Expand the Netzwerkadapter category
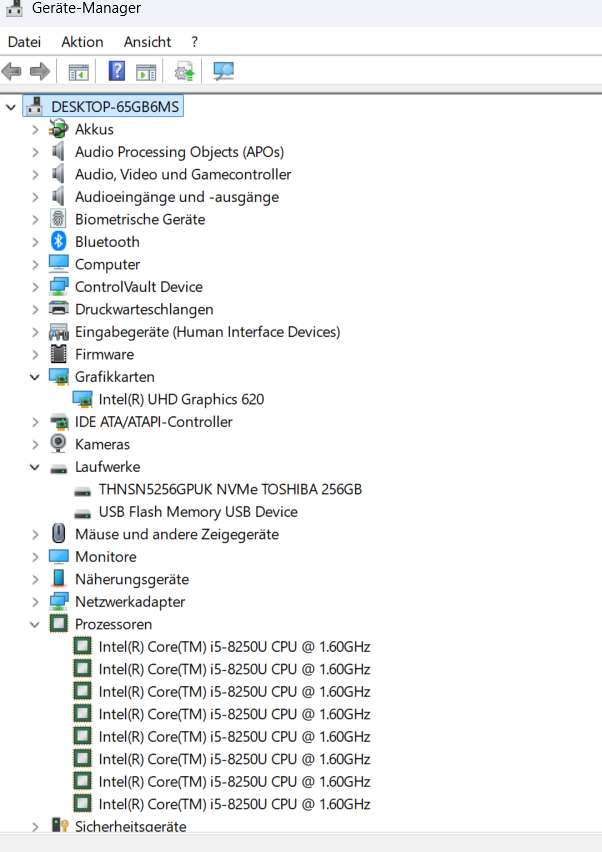The height and width of the screenshot is (852, 602). (35, 602)
